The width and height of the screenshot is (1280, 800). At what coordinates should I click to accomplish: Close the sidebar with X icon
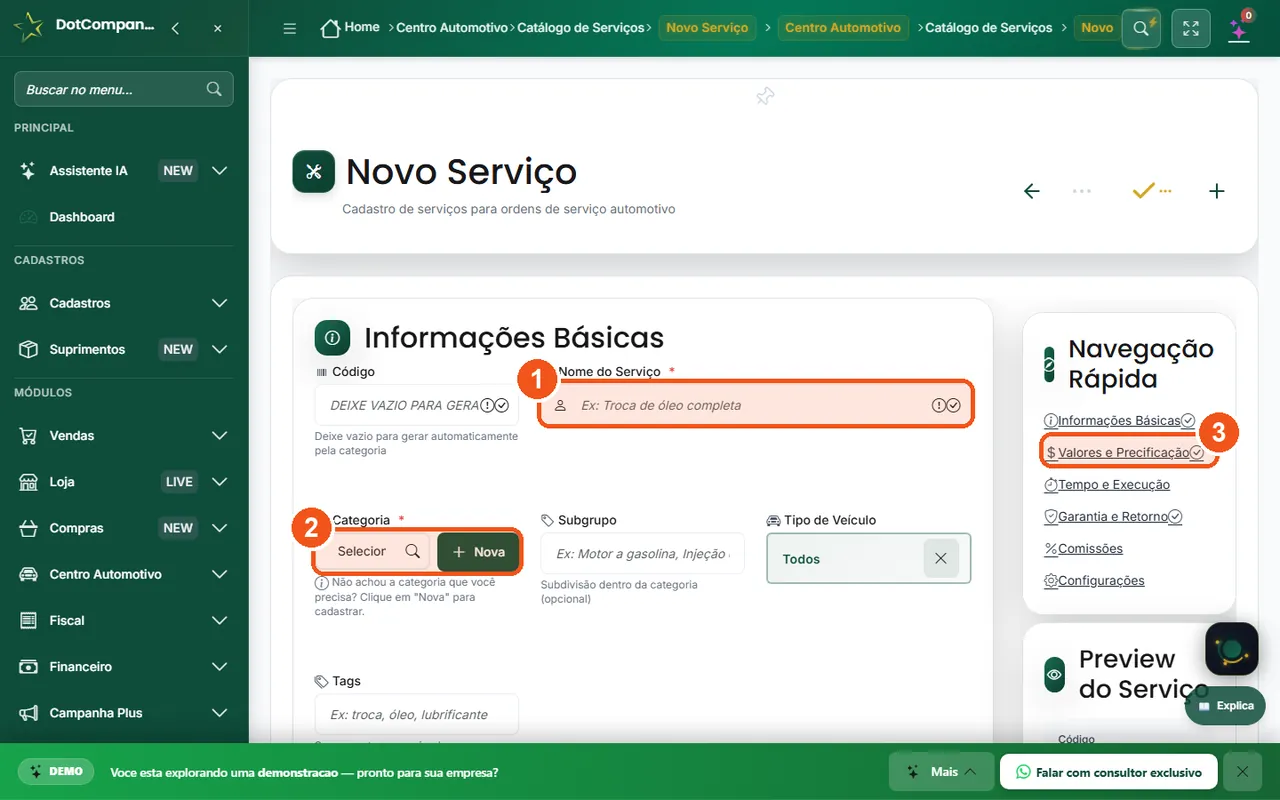pyautogui.click(x=218, y=28)
